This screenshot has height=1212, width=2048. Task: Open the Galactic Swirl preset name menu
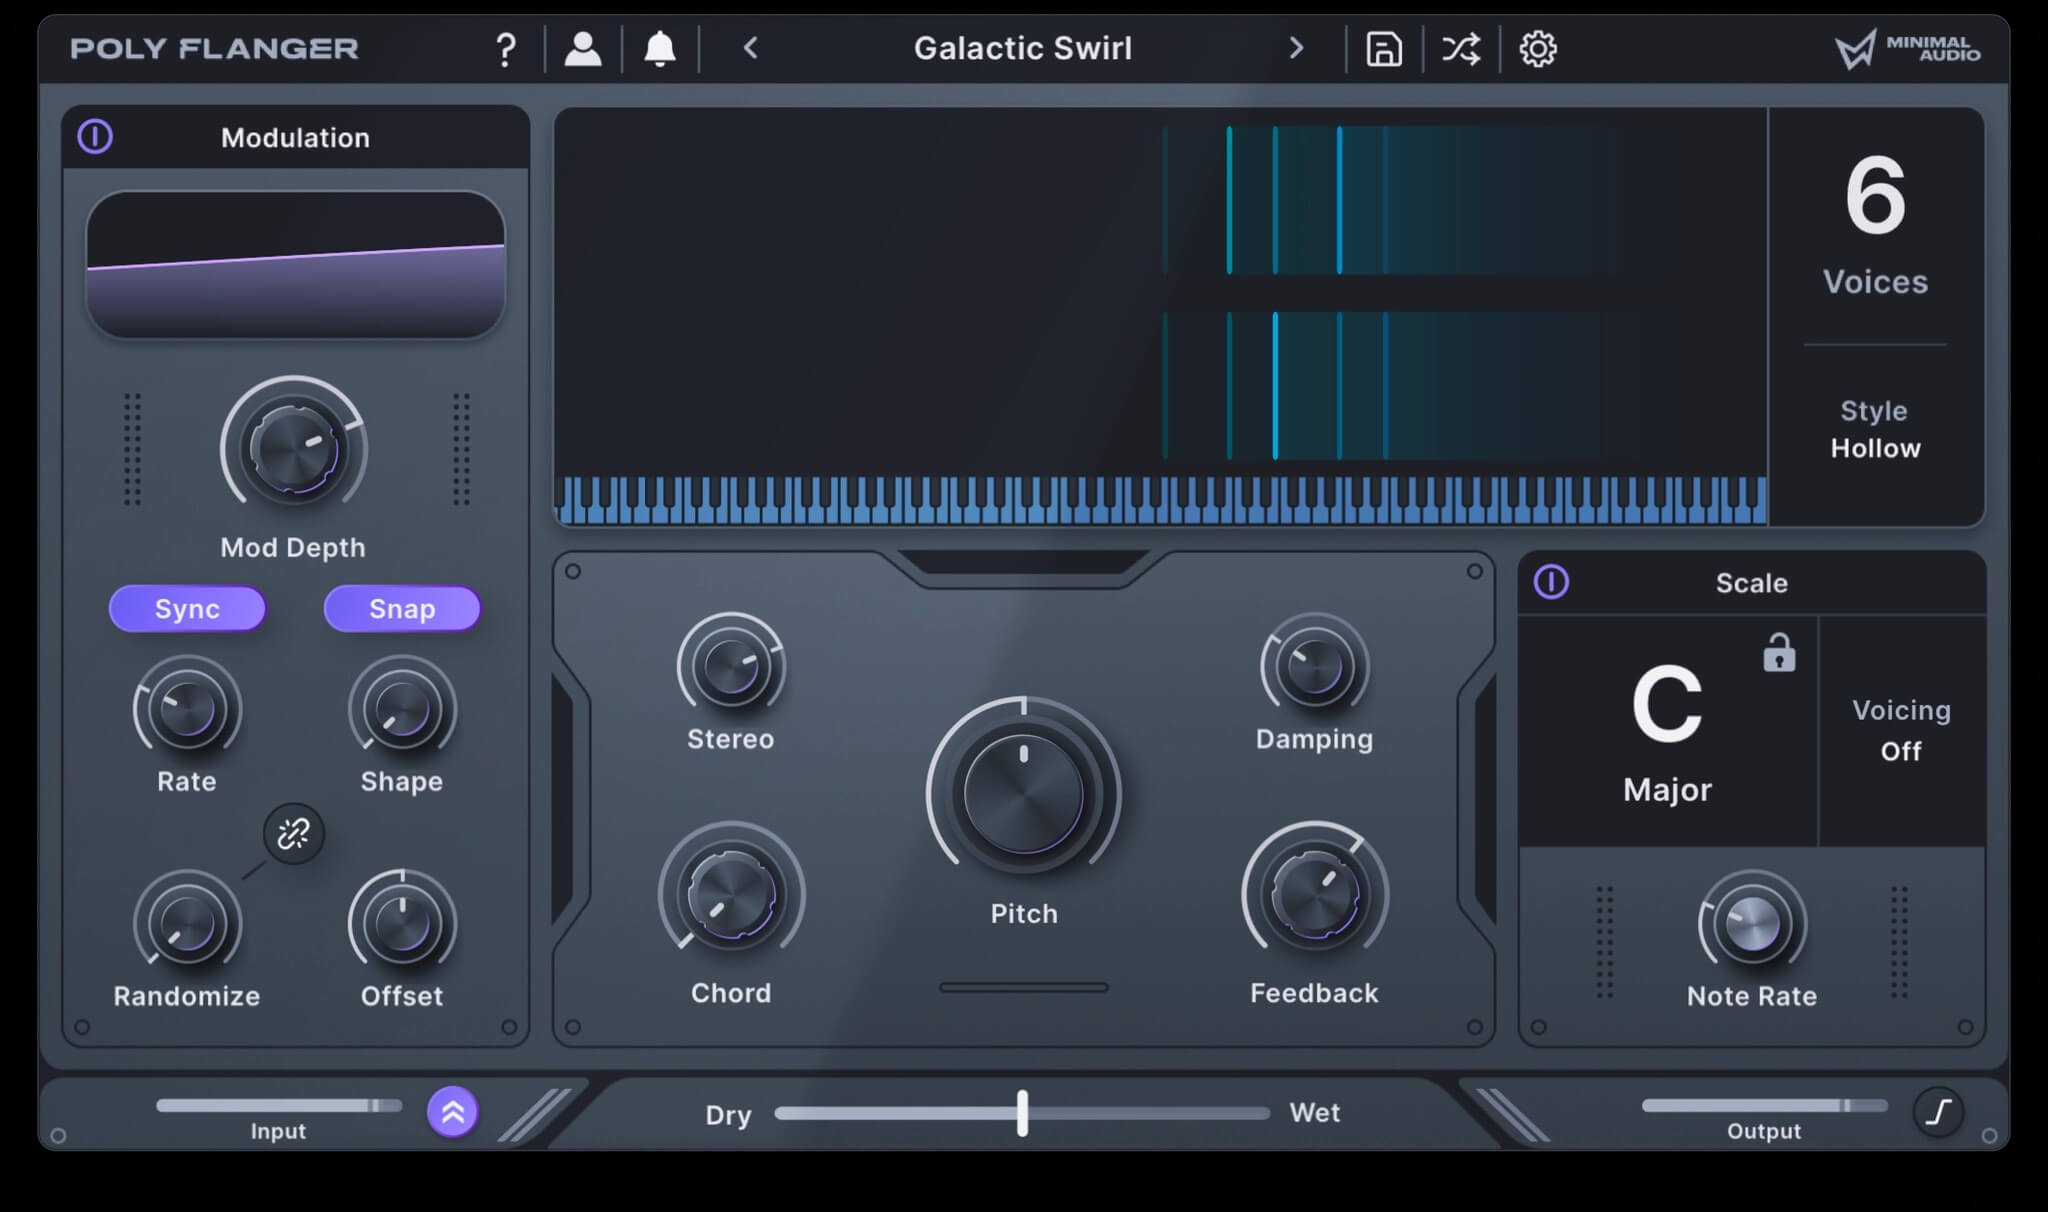(1022, 47)
